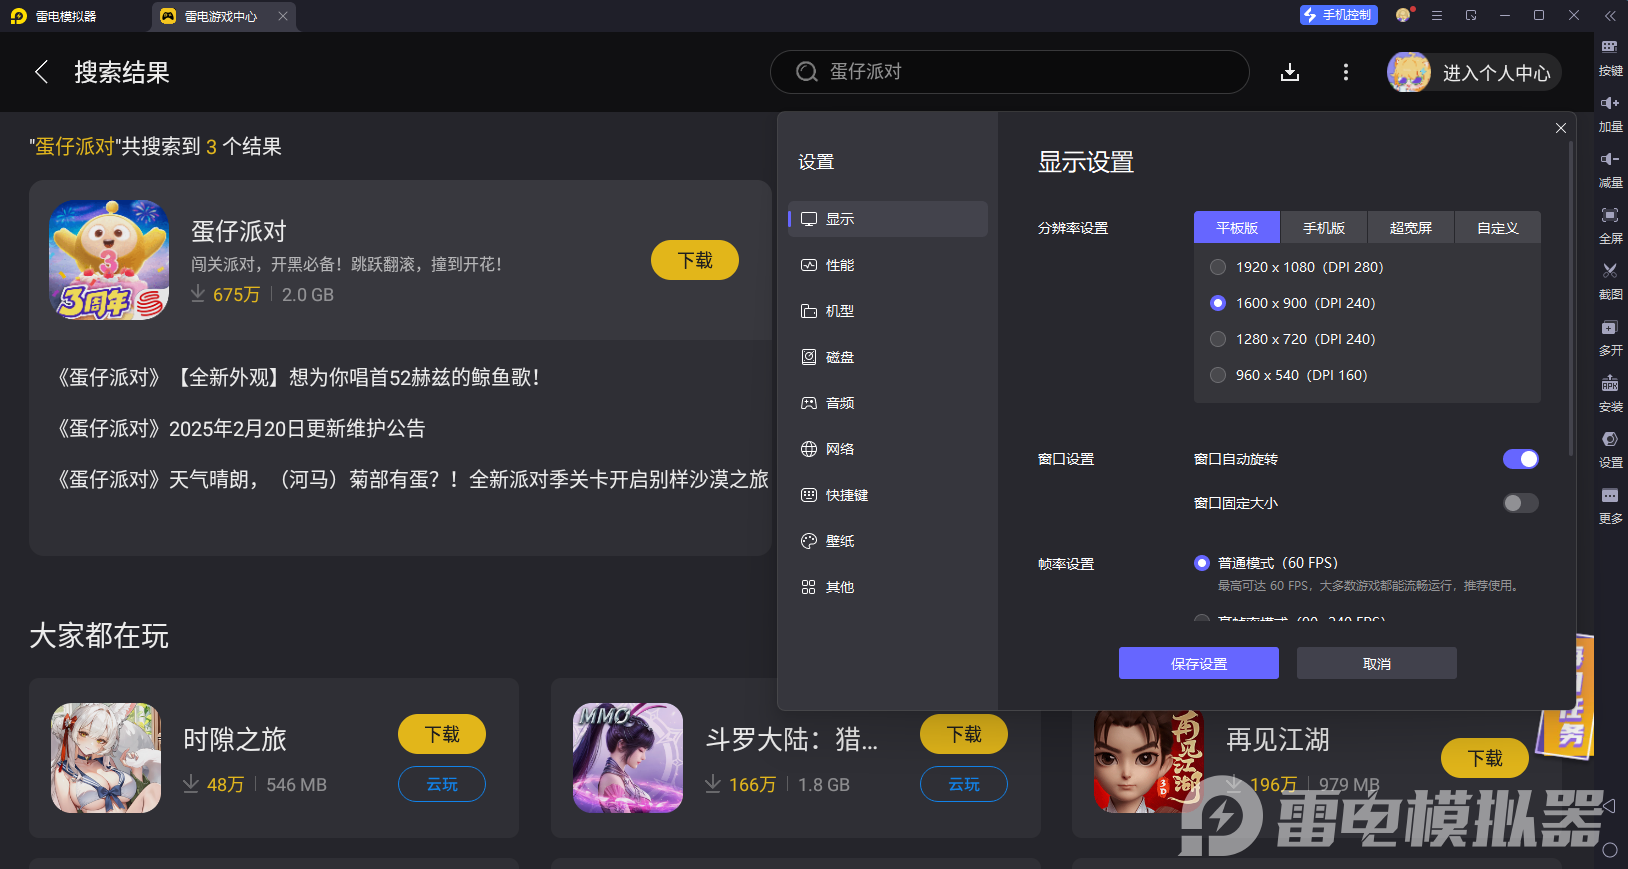Click the 保存设置 button
The height and width of the screenshot is (869, 1628).
(x=1199, y=663)
